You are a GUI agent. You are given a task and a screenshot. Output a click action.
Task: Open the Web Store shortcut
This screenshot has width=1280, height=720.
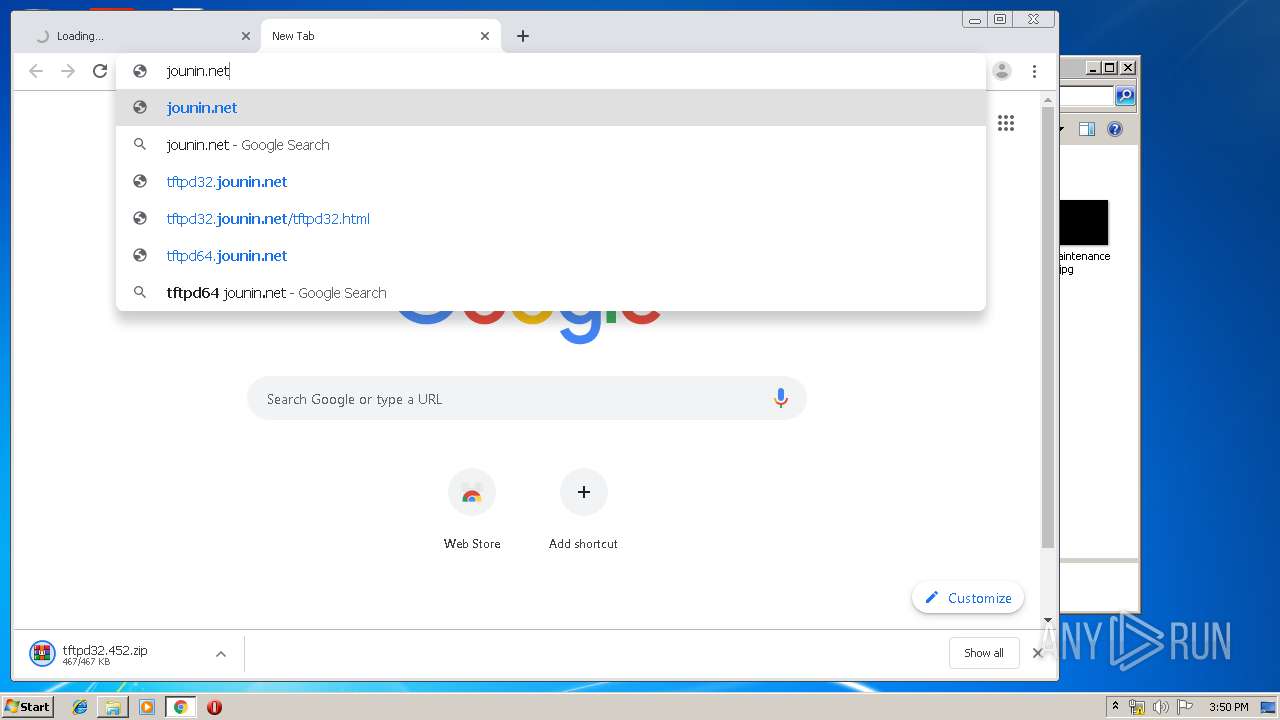click(x=472, y=509)
